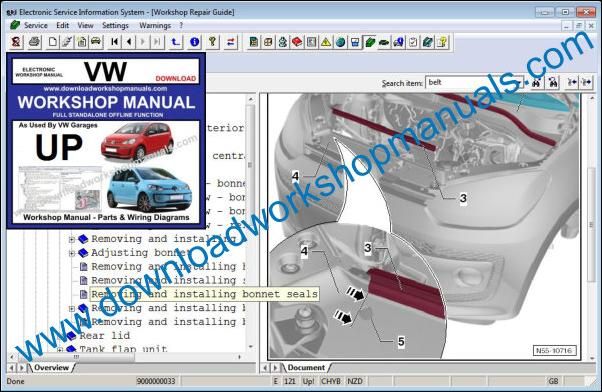Click the Overview tab's left scroll arrow
This screenshot has height=392, width=602.
[12, 368]
